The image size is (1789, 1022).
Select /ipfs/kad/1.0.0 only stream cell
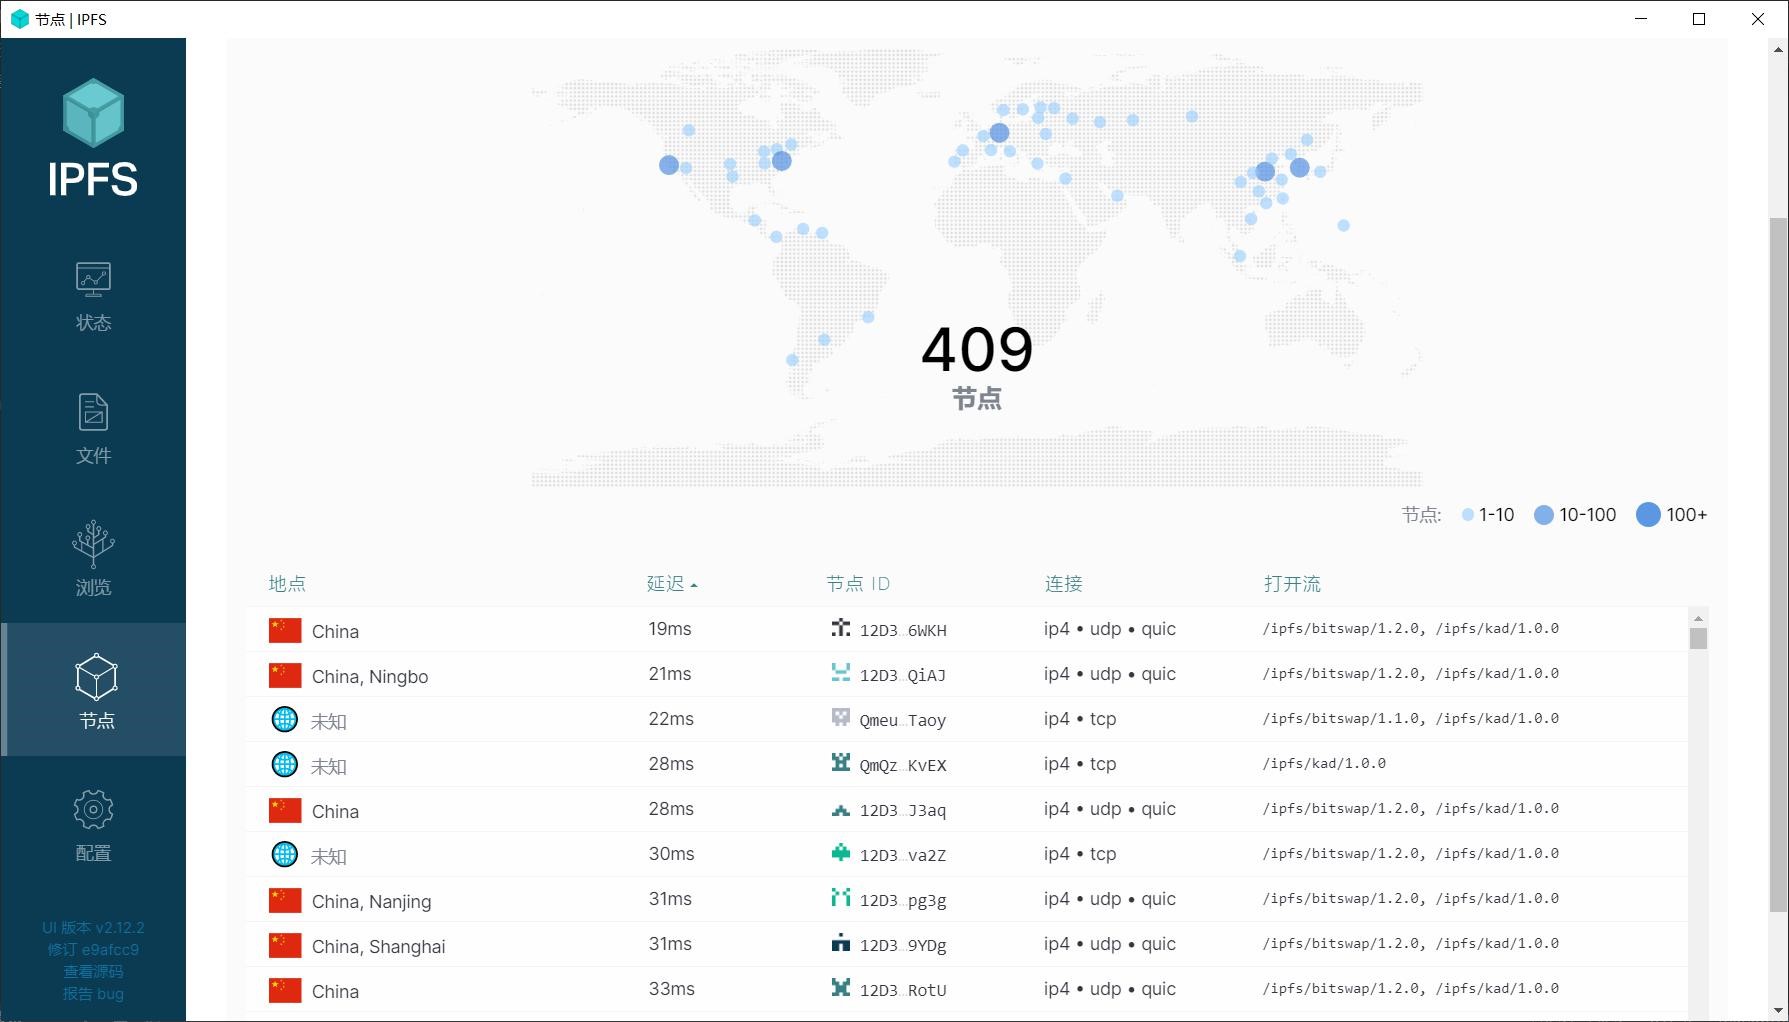click(1324, 763)
